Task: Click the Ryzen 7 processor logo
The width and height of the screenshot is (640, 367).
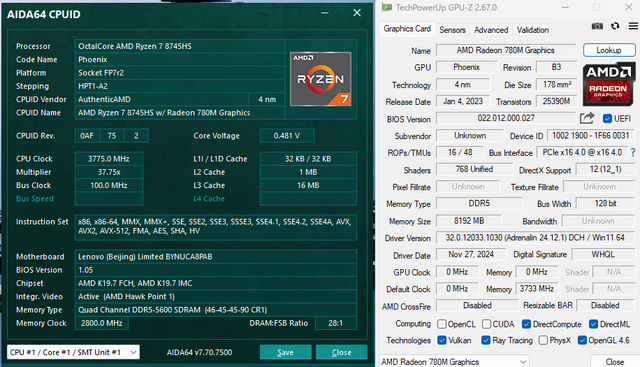Action: coord(320,79)
